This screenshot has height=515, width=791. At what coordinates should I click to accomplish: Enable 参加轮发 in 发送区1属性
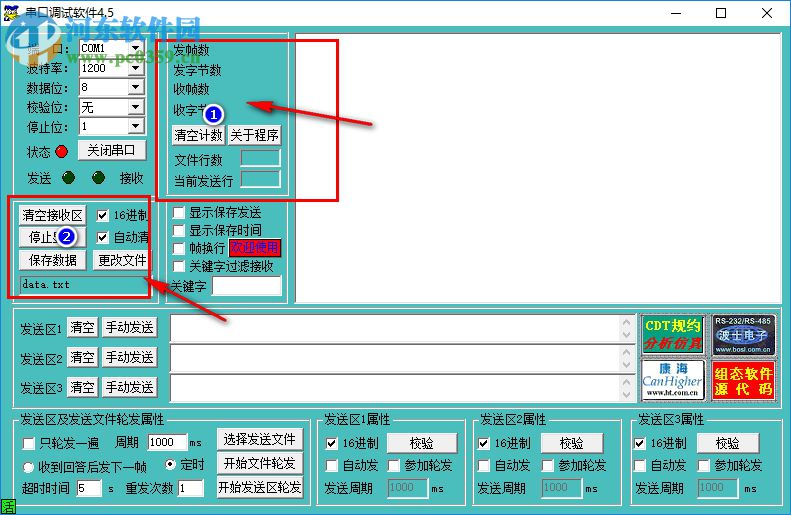[393, 465]
